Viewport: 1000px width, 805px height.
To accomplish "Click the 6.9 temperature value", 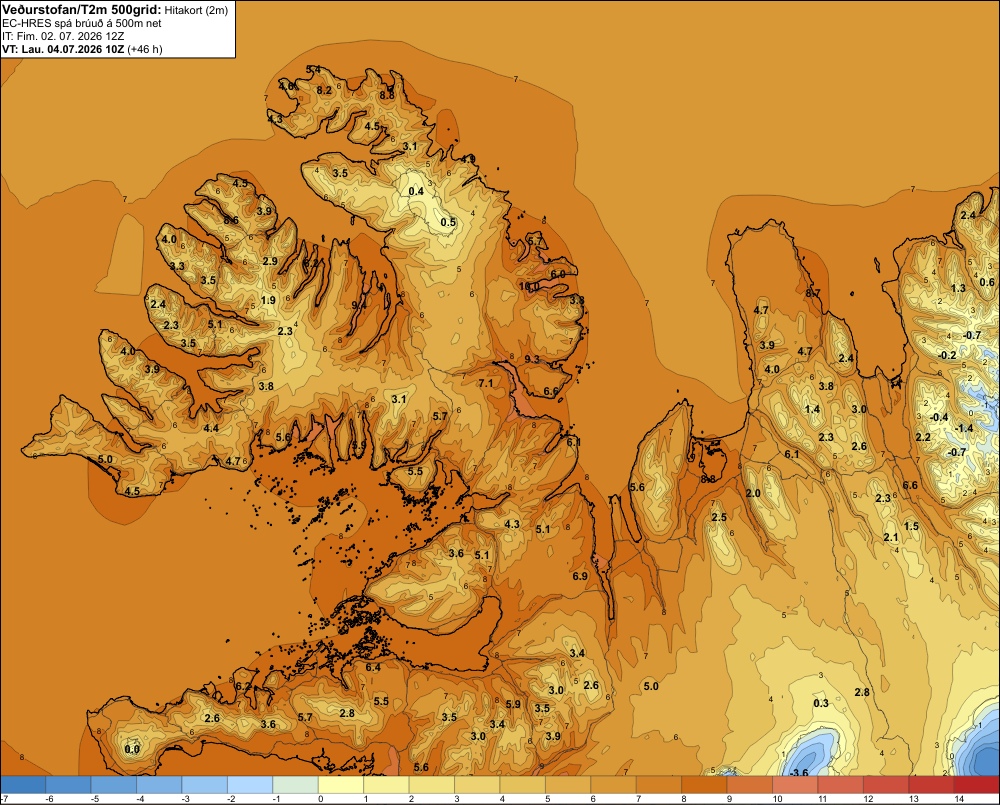I will [580, 576].
